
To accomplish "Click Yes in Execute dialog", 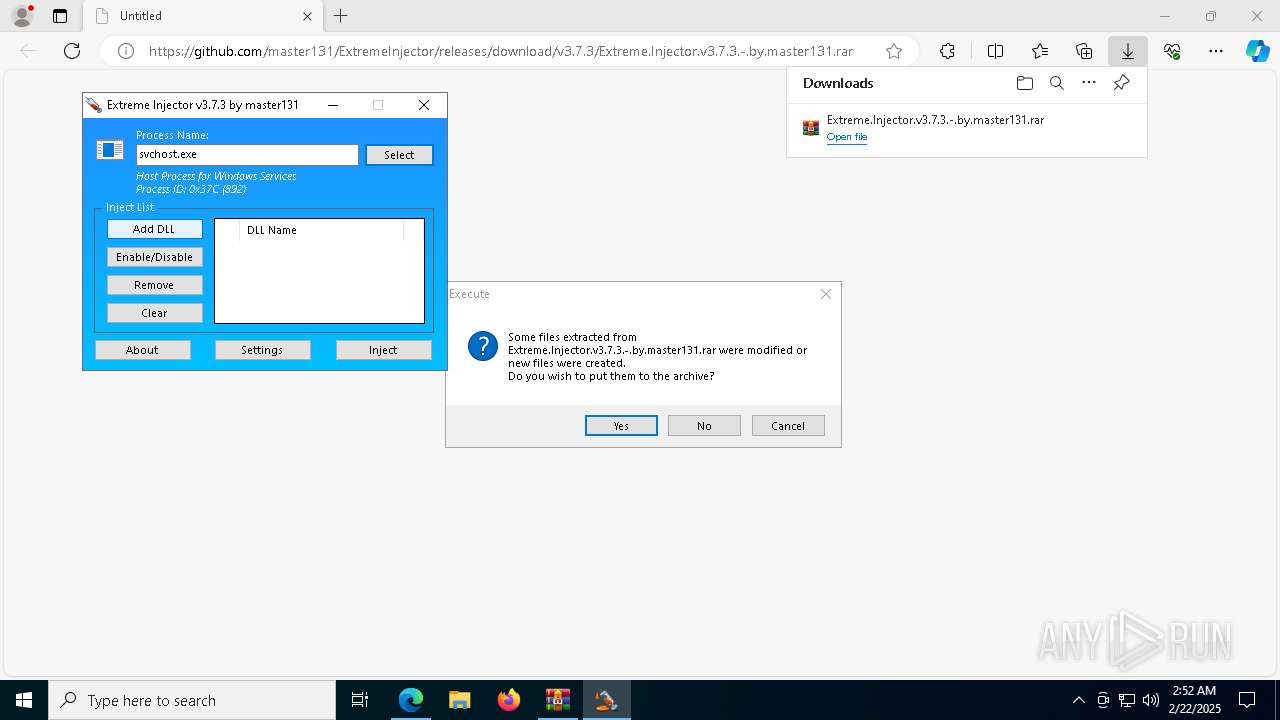I will click(x=621, y=426).
